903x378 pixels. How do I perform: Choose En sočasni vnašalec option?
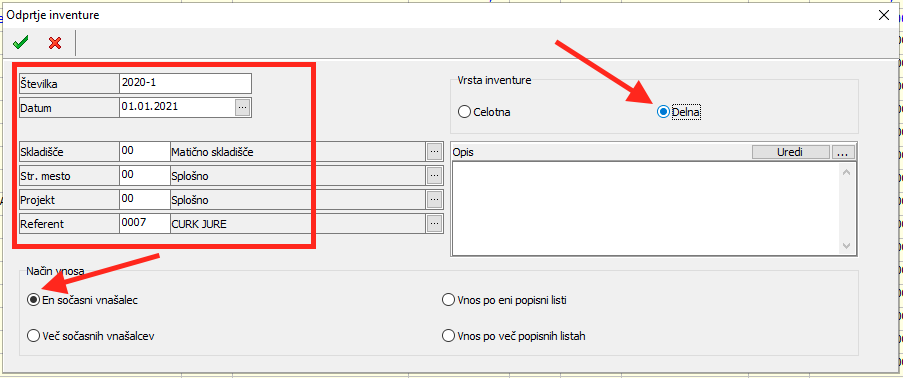[82, 300]
